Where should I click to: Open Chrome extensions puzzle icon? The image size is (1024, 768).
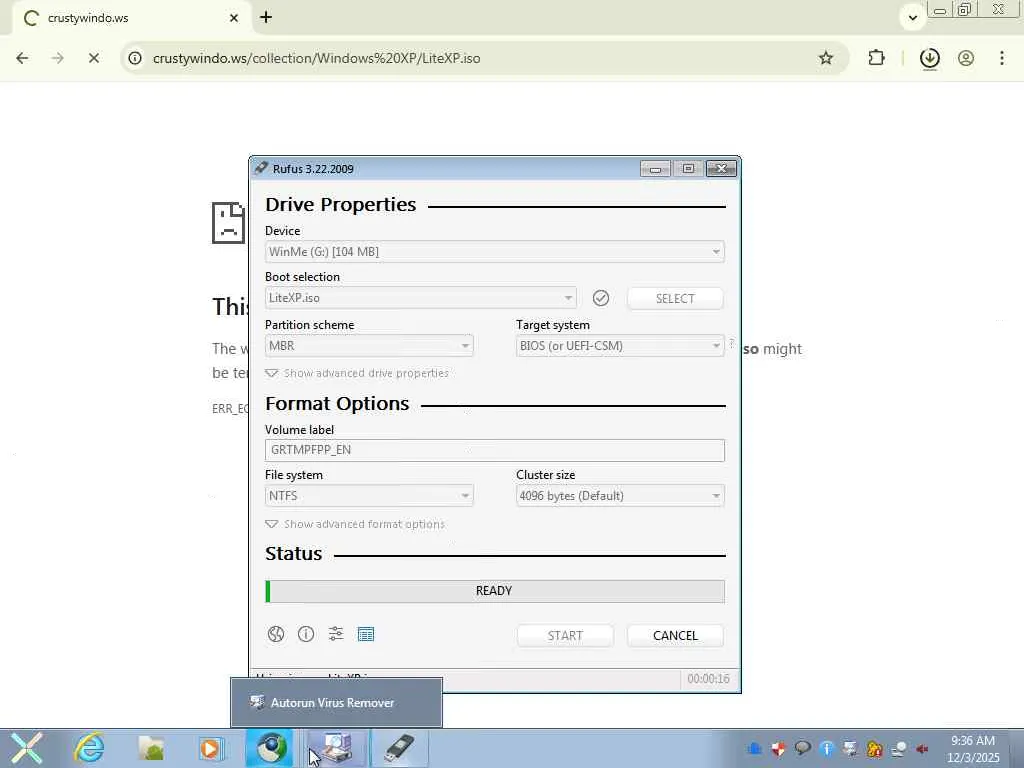(x=876, y=58)
